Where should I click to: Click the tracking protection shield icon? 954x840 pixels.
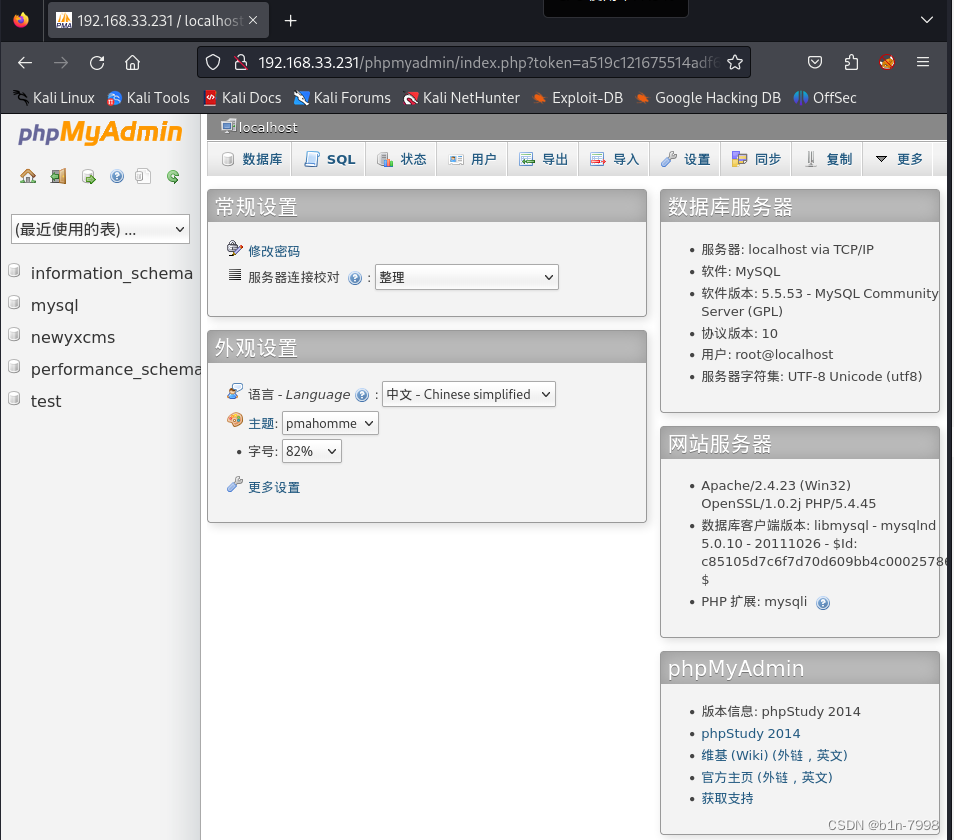tap(212, 62)
